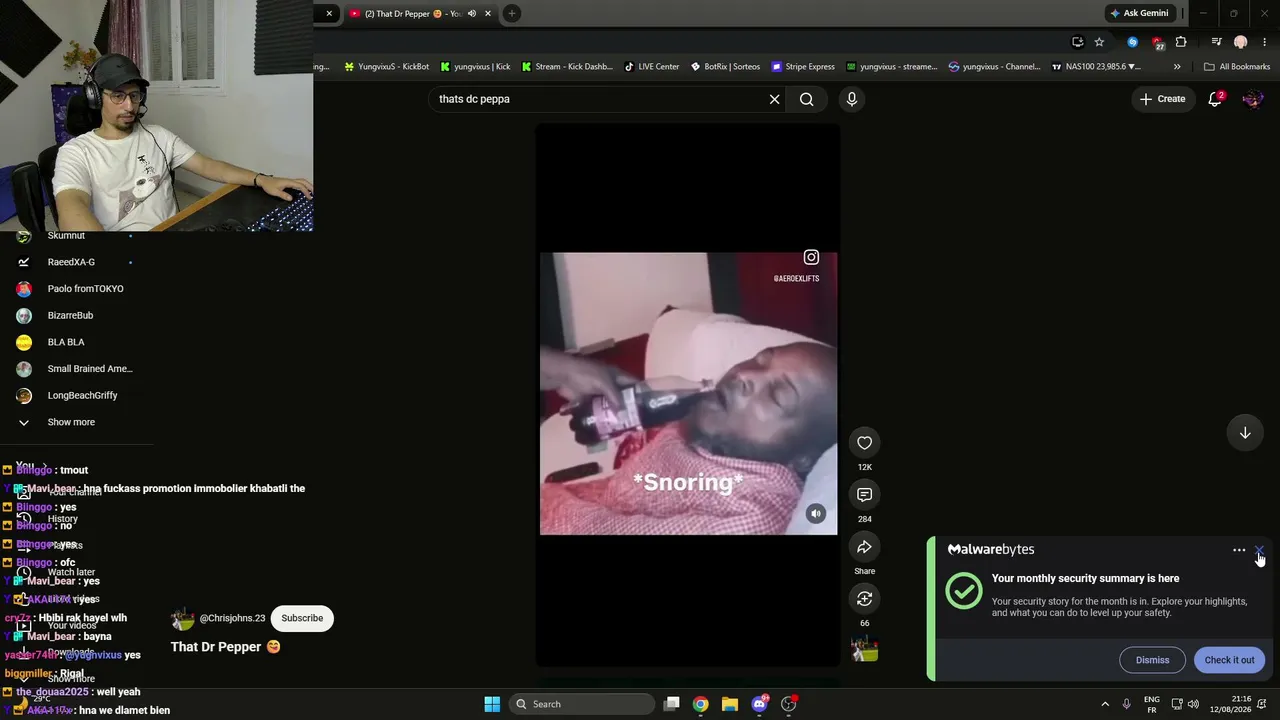Mute the YouTube tab audio

[472, 13]
